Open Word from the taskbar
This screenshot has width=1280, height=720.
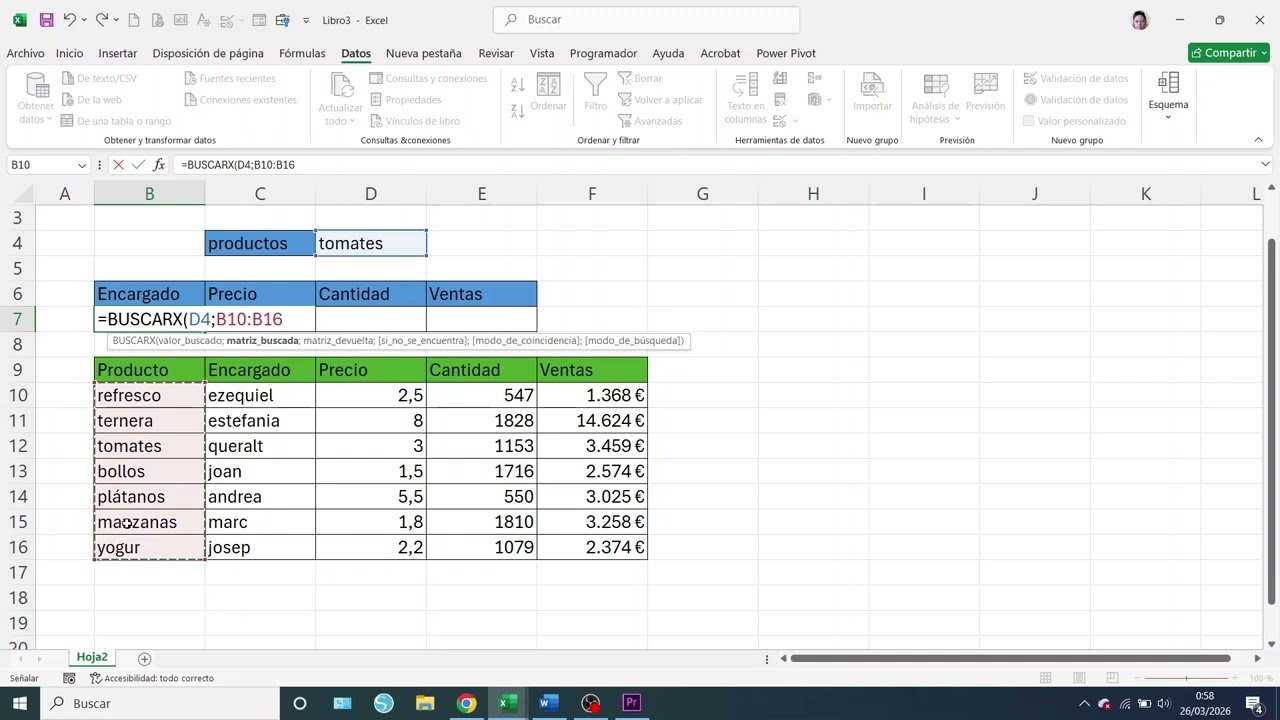click(548, 703)
